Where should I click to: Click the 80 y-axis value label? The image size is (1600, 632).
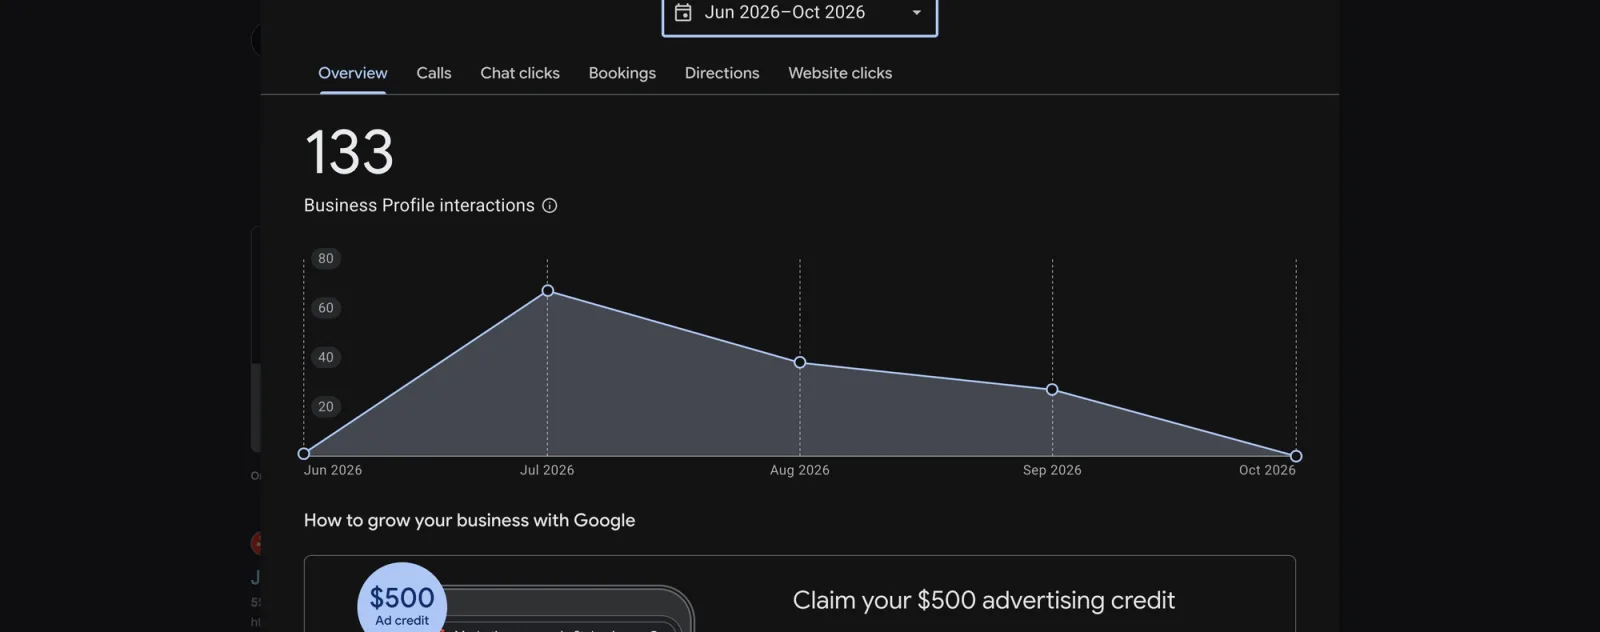(x=326, y=259)
